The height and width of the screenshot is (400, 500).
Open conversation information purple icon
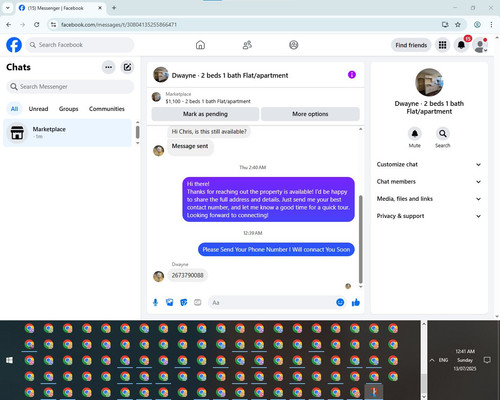click(352, 75)
